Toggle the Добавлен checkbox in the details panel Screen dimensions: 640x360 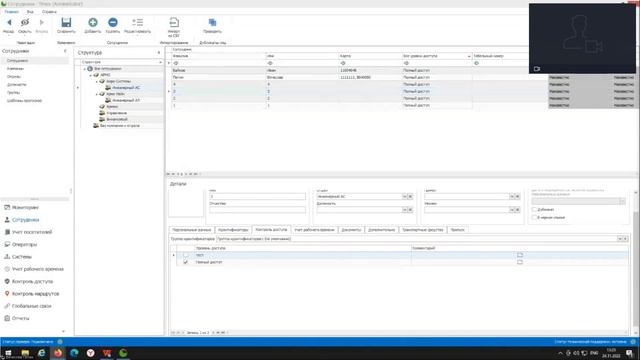[x=534, y=209]
